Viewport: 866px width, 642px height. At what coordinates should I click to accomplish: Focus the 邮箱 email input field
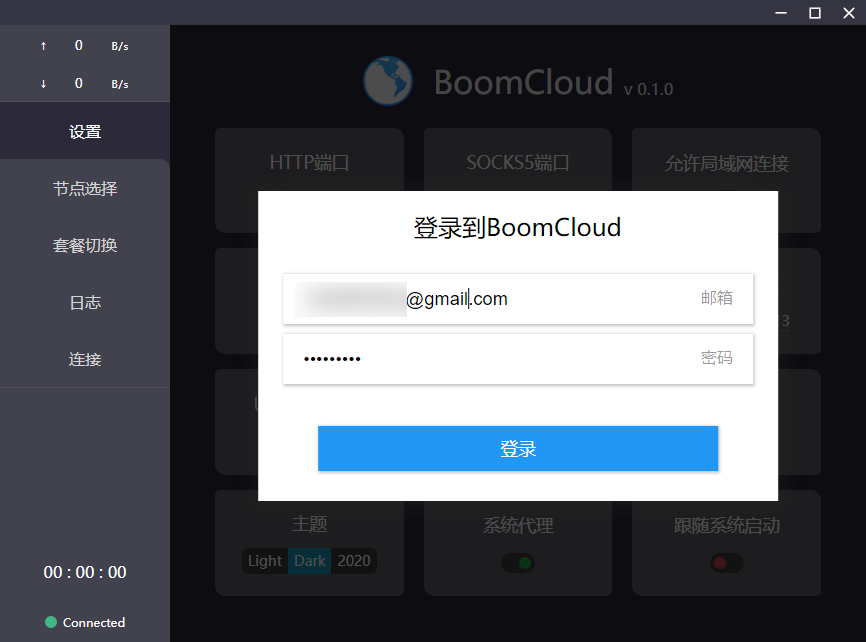point(518,299)
